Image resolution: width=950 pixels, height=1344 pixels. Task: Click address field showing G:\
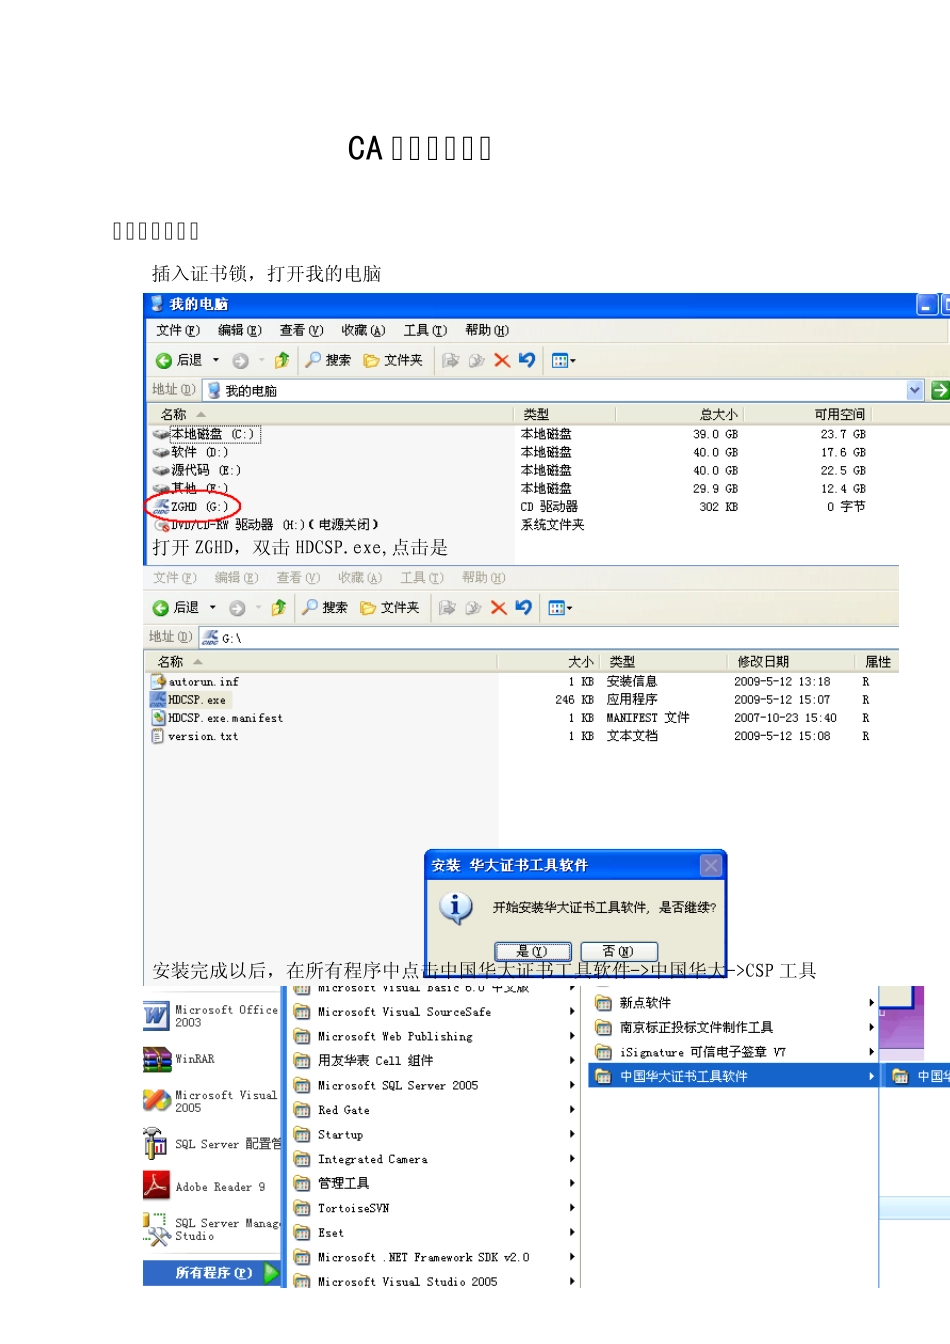548,637
